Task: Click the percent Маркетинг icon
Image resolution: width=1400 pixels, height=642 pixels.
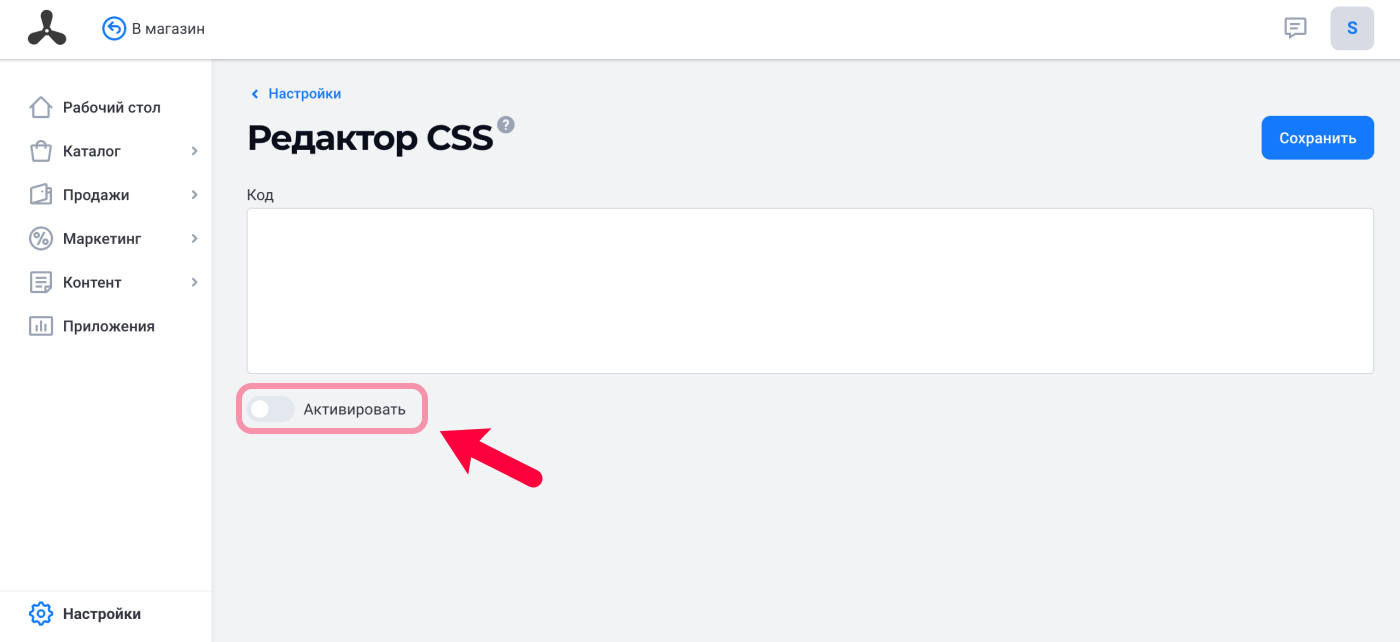Action: pyautogui.click(x=40, y=238)
